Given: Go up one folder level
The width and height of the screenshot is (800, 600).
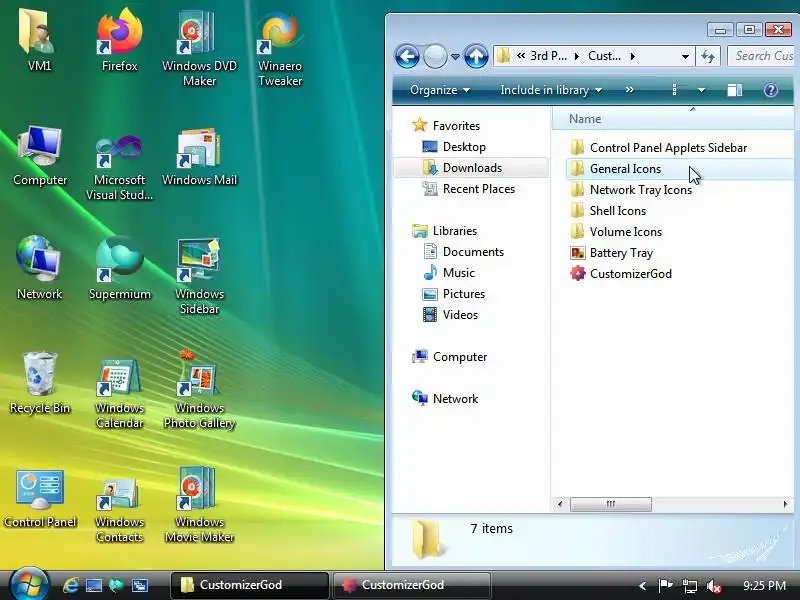Looking at the screenshot, I should click(x=476, y=56).
